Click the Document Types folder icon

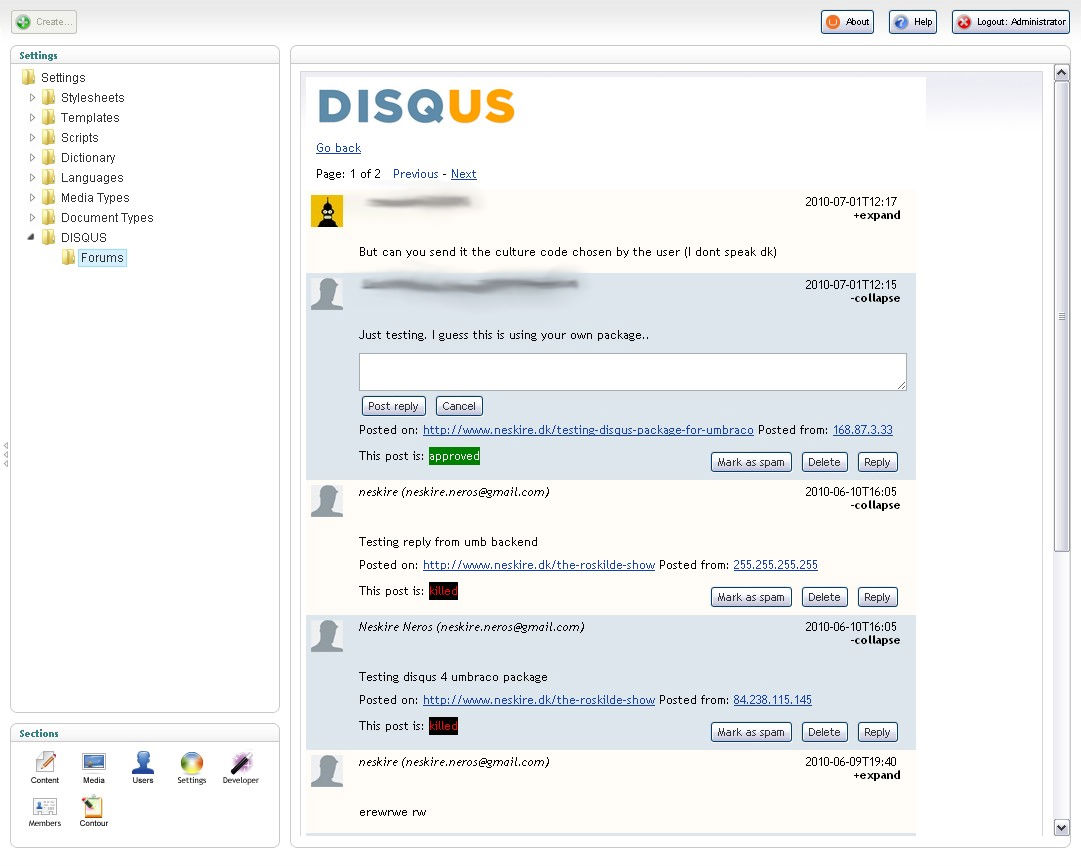pos(48,217)
